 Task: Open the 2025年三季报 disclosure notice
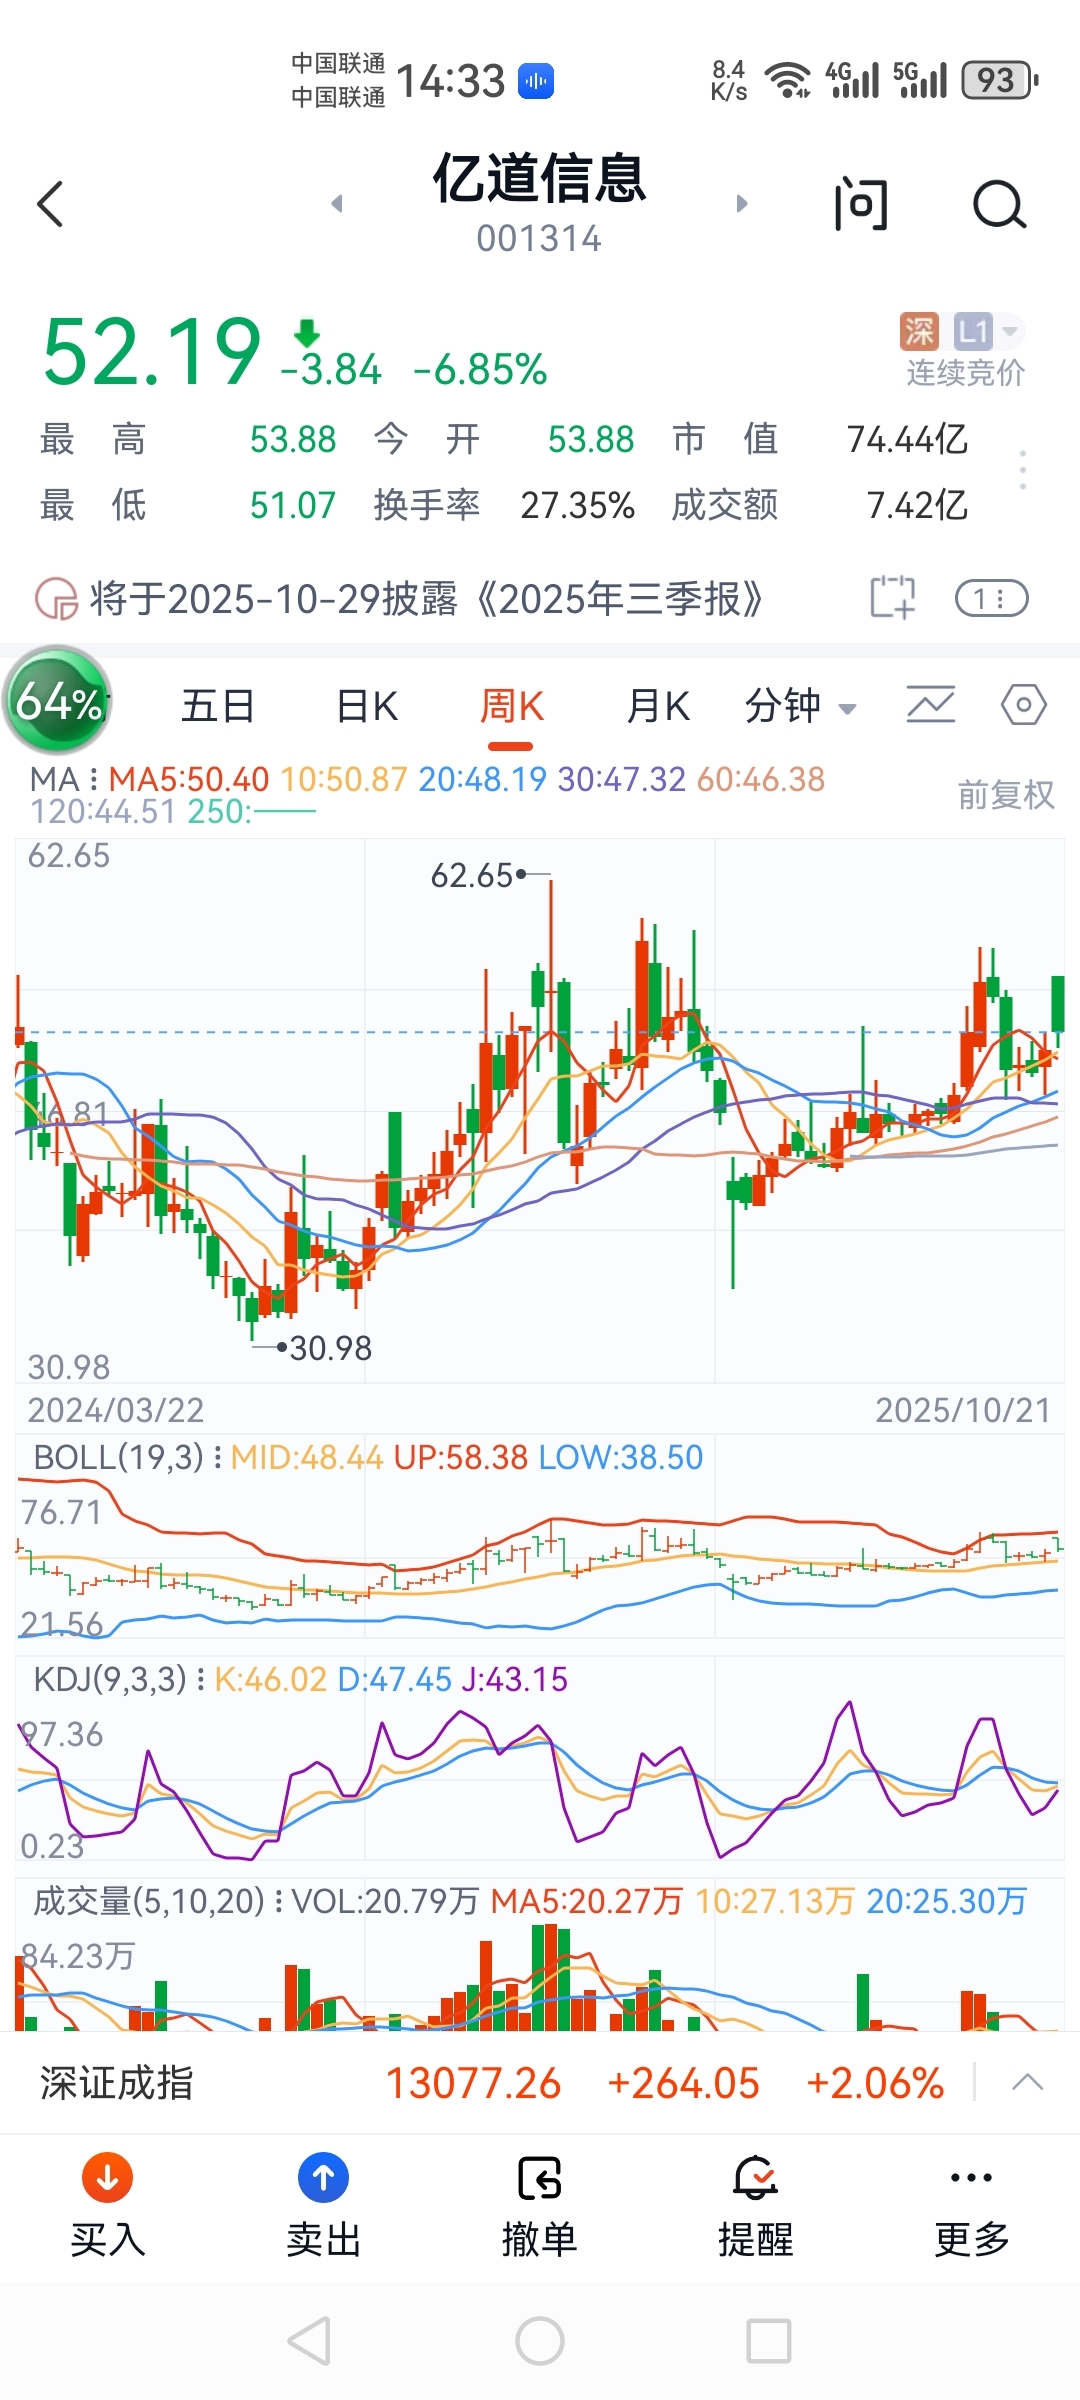click(427, 599)
